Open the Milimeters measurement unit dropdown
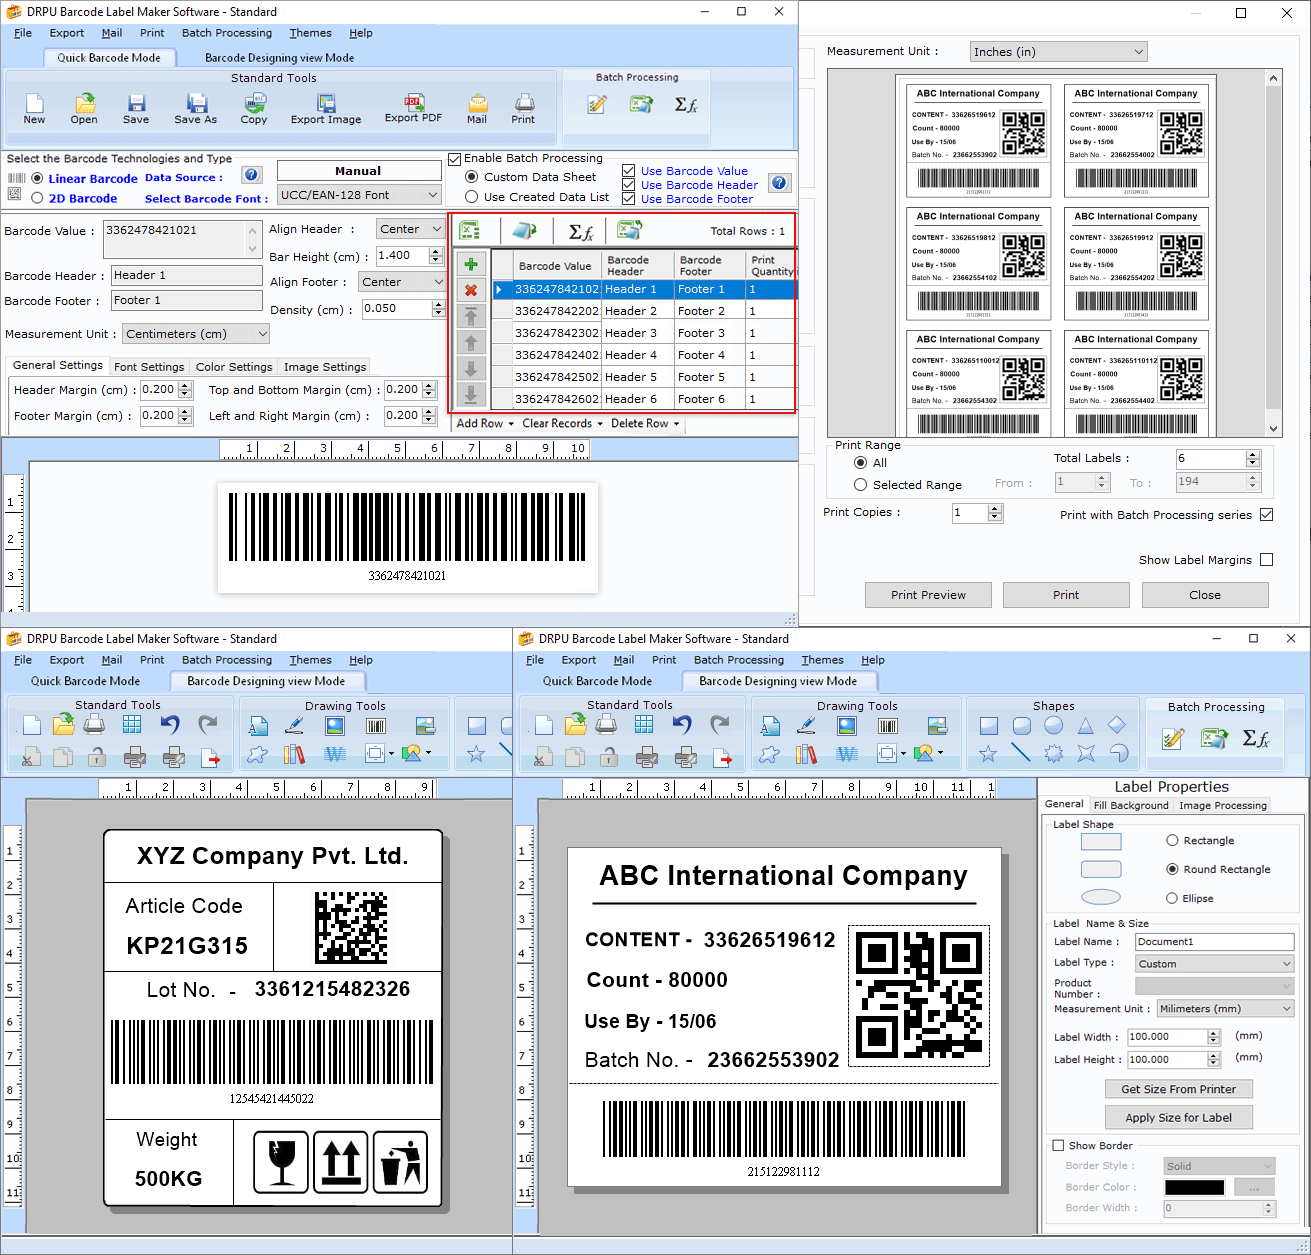1311x1255 pixels. [x=1225, y=1009]
